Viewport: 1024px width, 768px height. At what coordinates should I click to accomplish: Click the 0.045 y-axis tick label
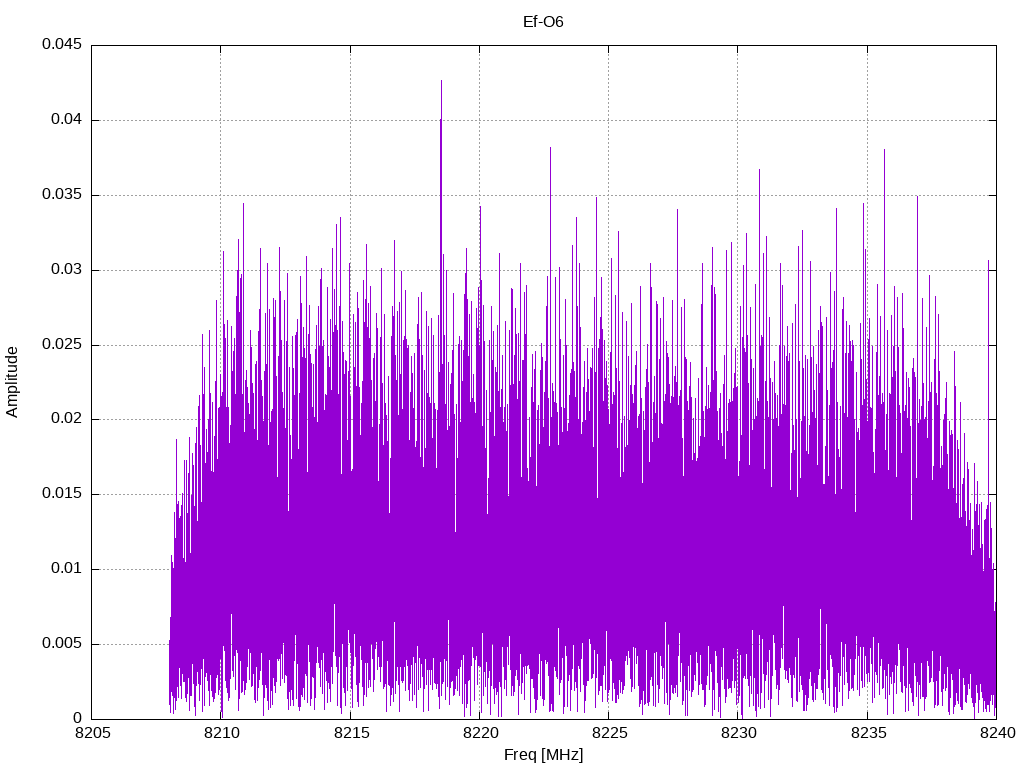(62, 44)
